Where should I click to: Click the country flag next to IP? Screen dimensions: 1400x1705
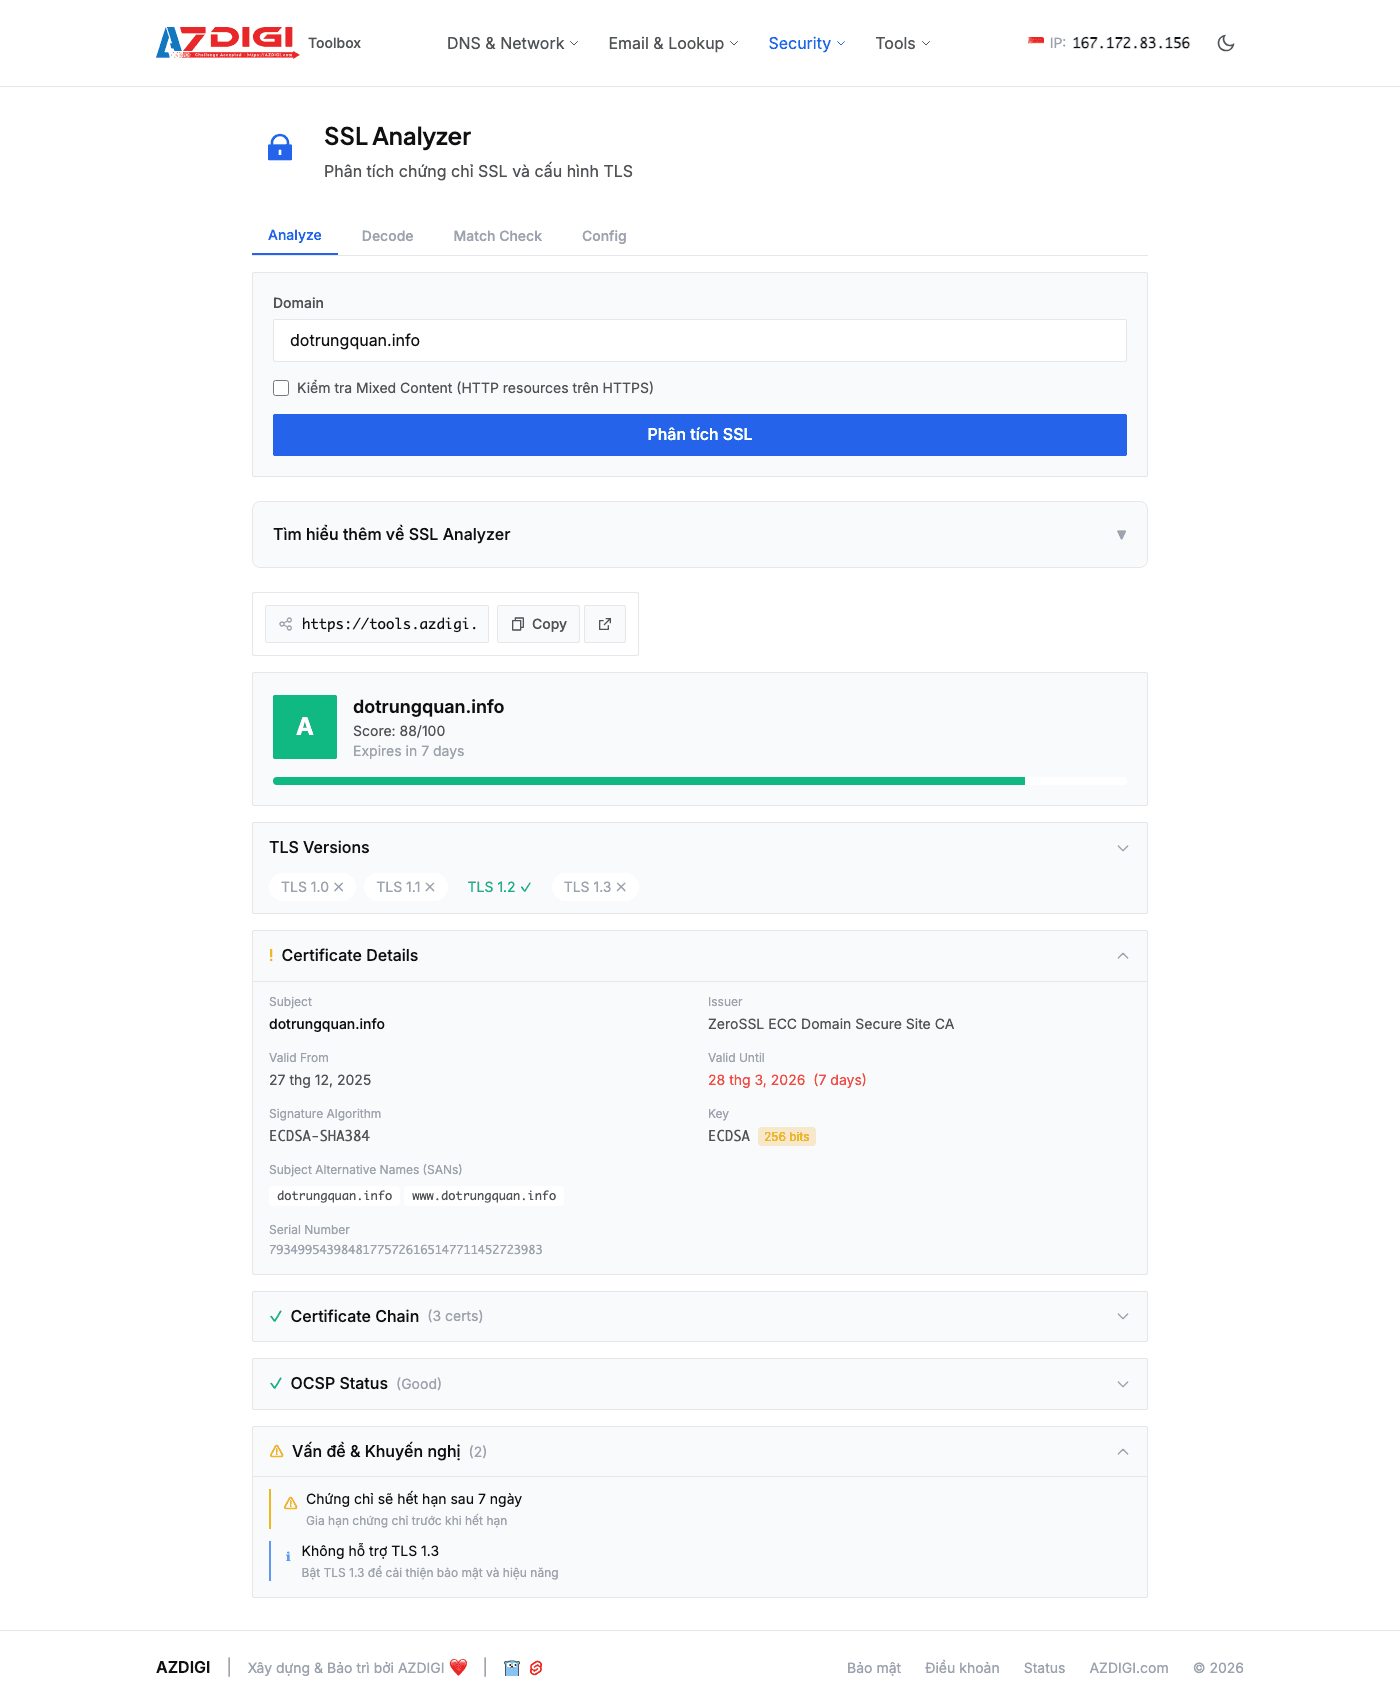1036,42
